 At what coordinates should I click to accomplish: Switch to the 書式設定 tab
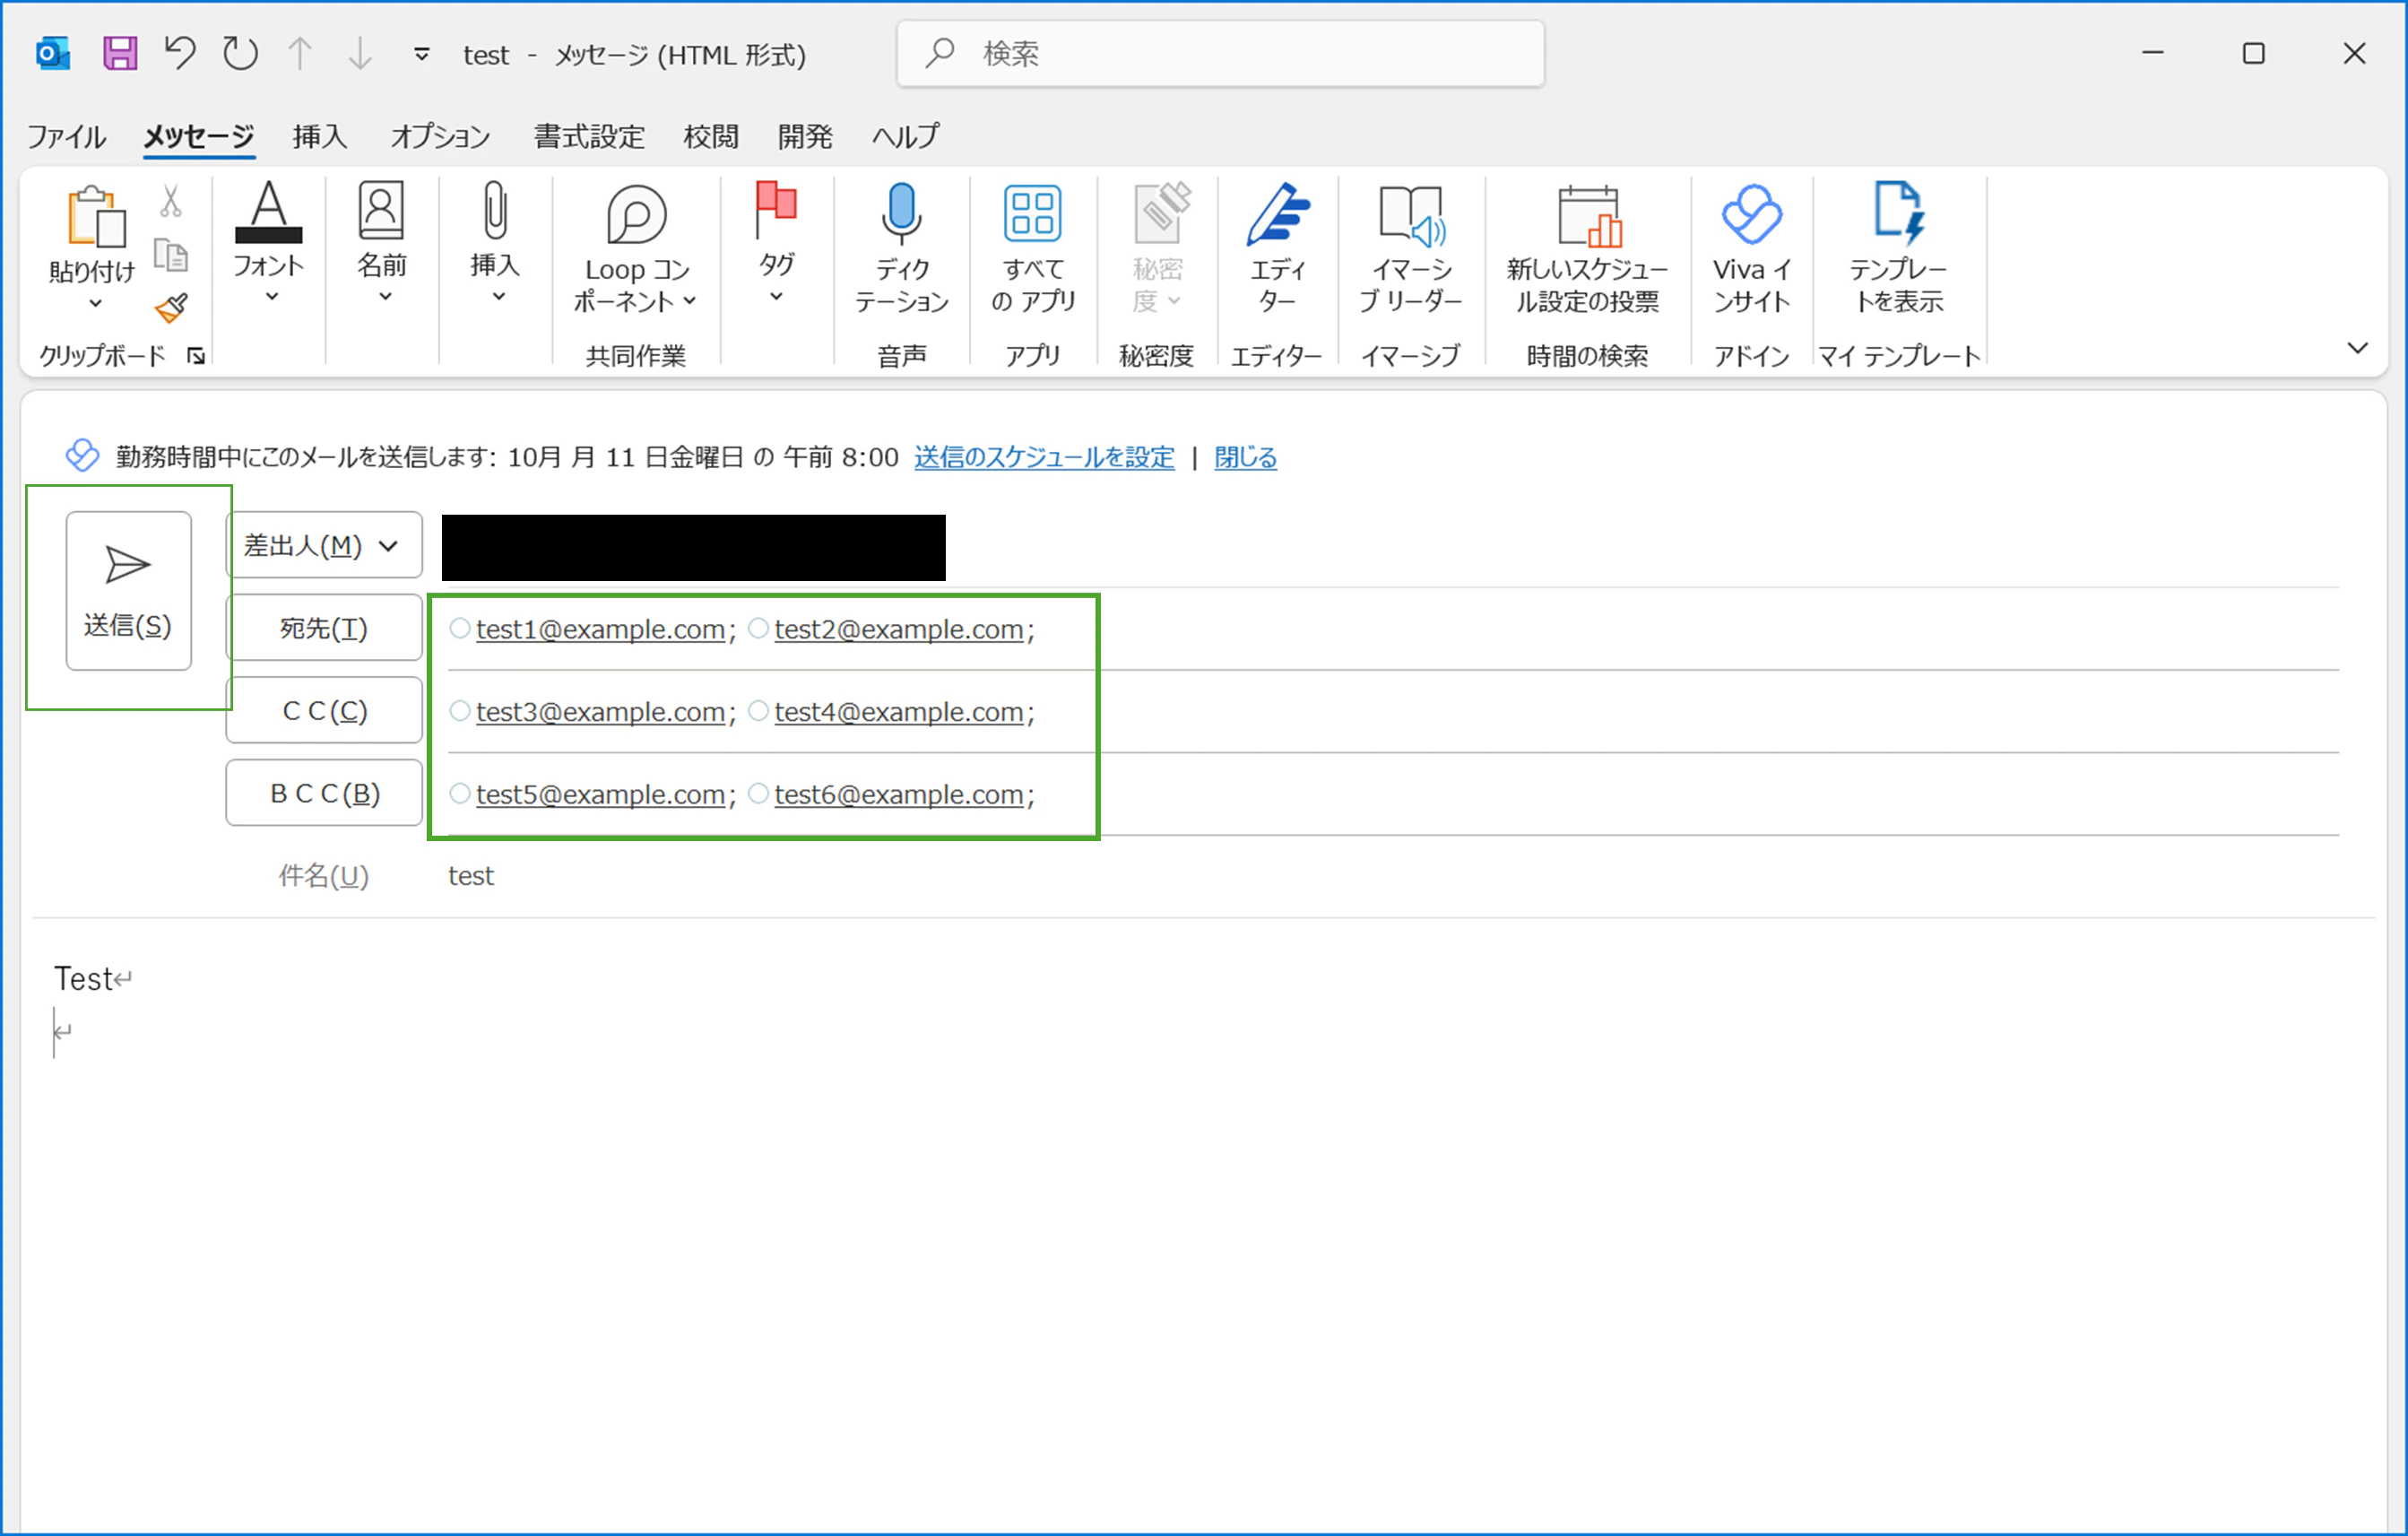(589, 136)
